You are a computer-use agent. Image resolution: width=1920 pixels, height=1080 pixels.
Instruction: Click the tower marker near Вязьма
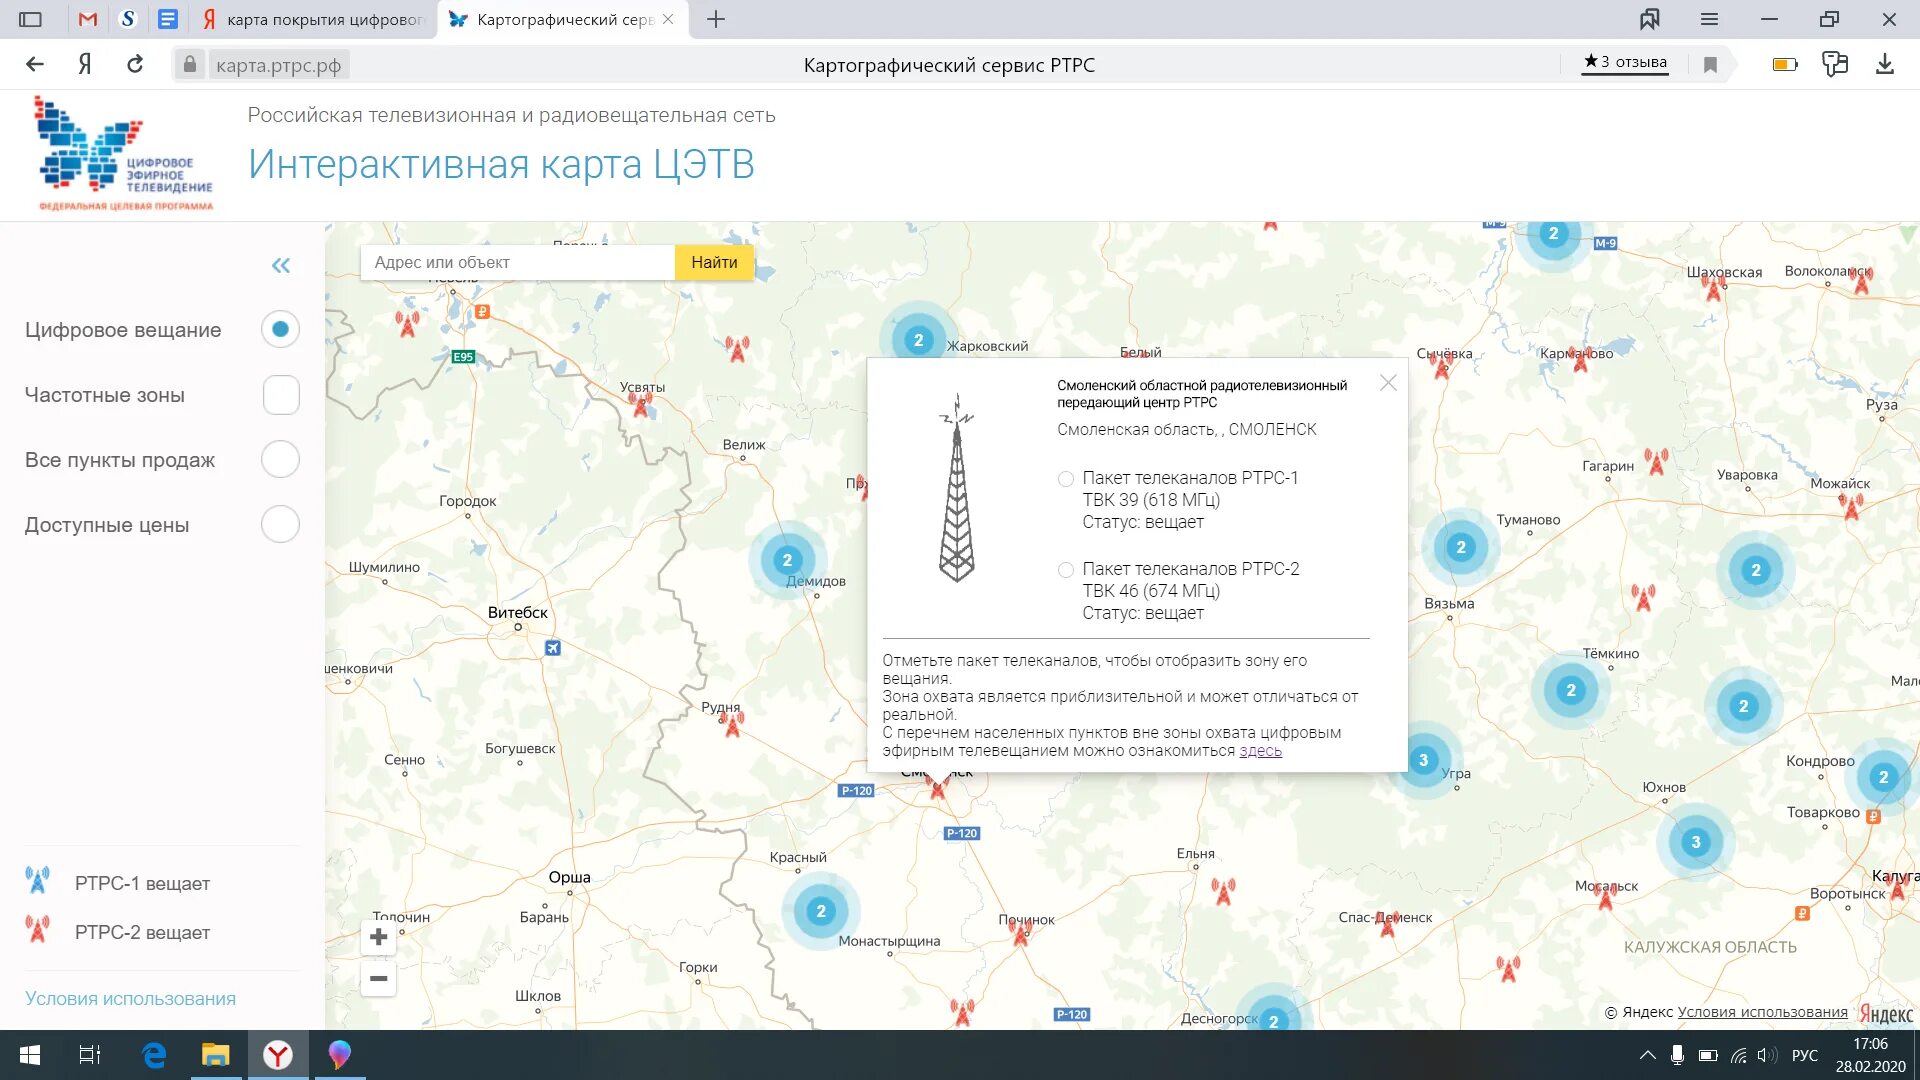(1643, 598)
